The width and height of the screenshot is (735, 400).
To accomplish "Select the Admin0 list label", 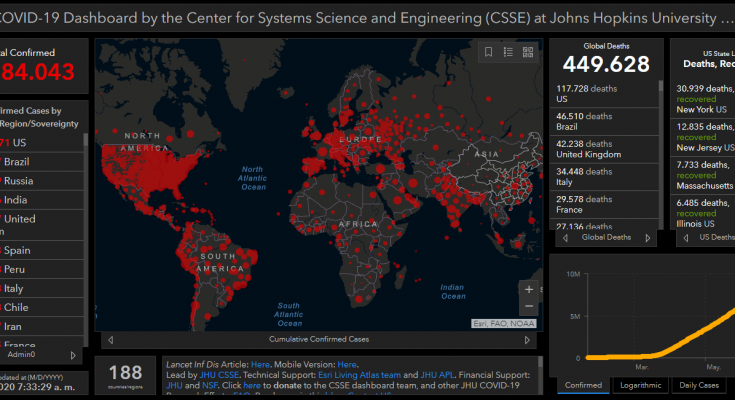I will click(21, 355).
